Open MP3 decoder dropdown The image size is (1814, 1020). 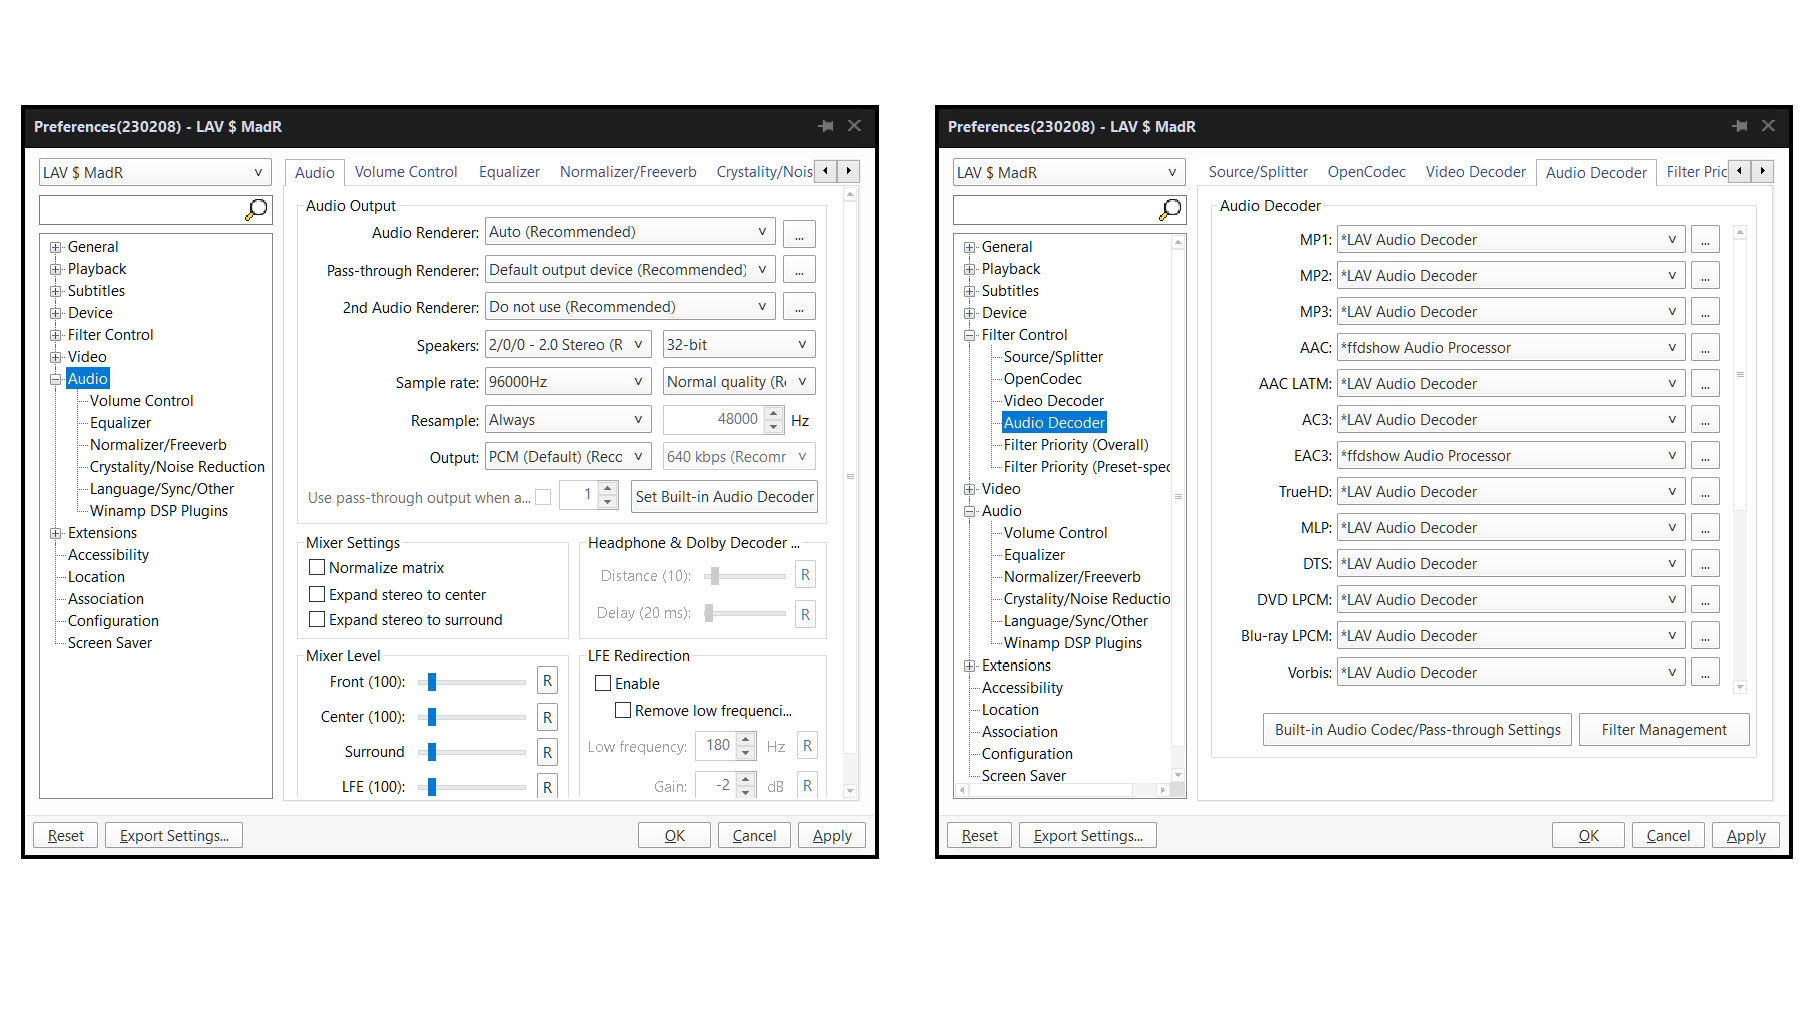[1510, 312]
